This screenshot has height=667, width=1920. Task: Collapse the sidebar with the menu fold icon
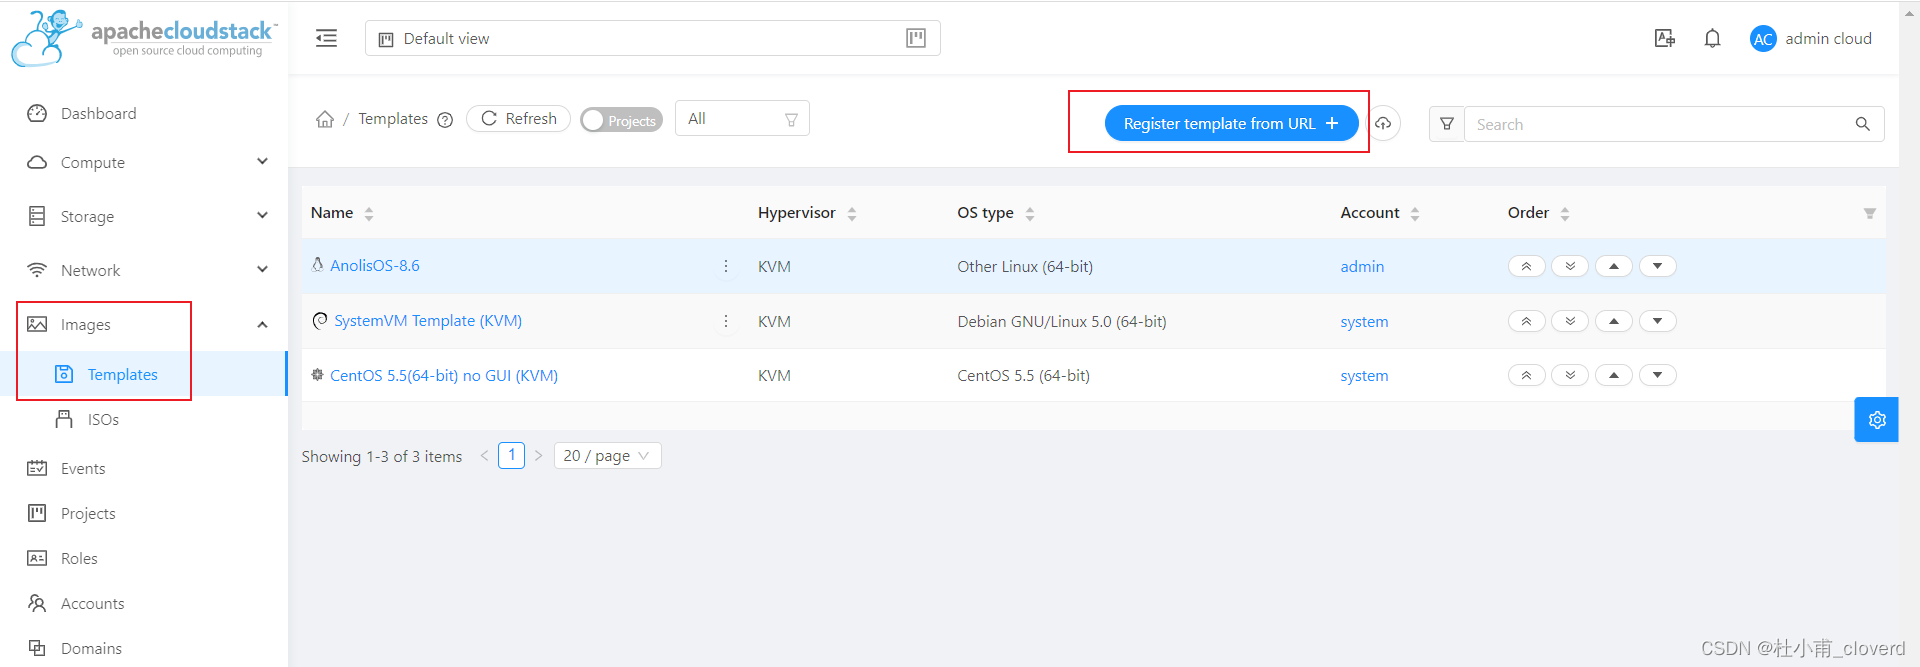326,38
